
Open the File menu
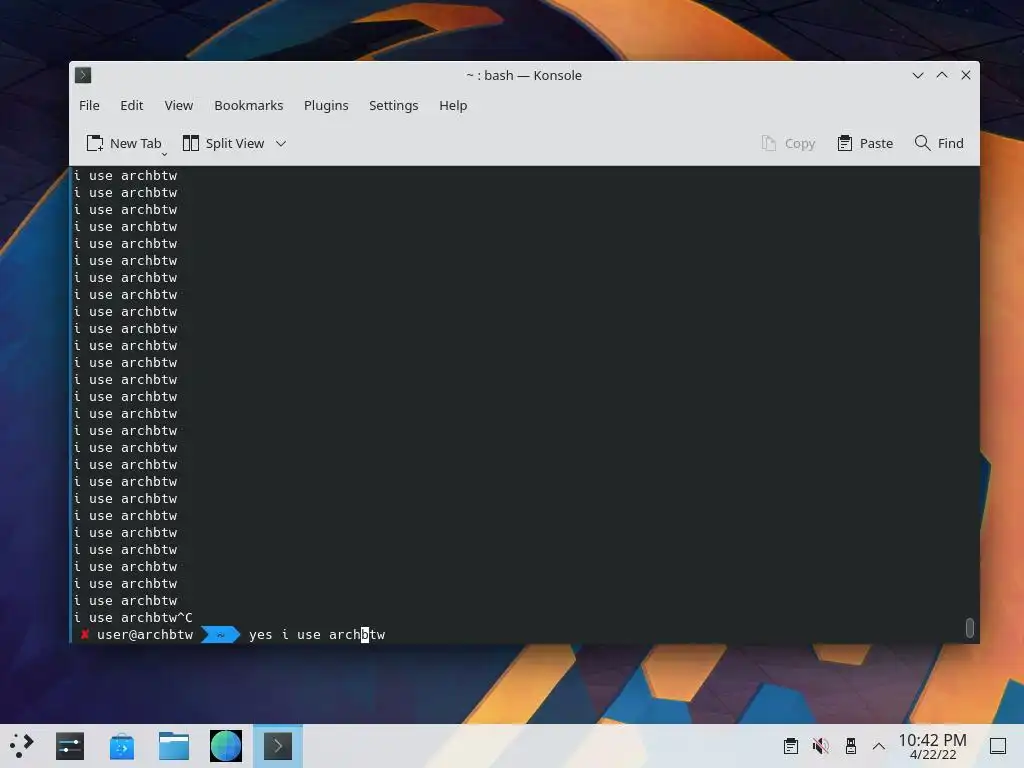click(89, 105)
